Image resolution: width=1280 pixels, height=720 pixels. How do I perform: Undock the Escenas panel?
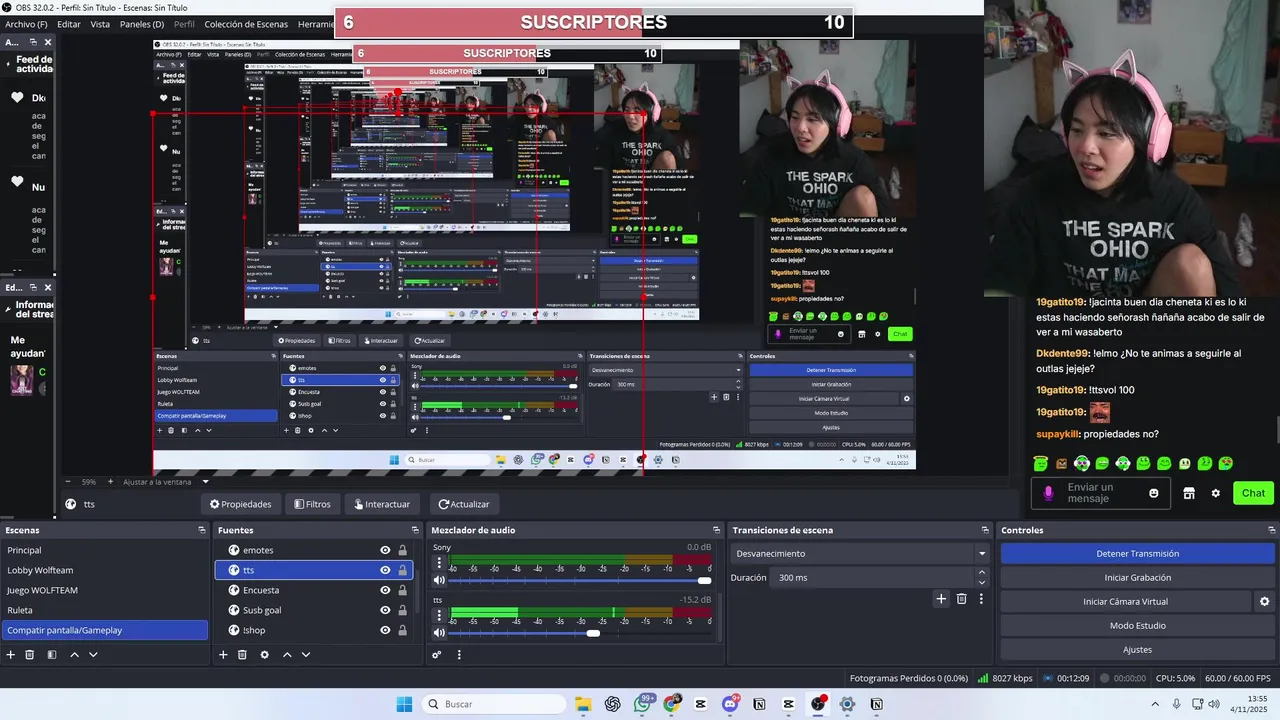coord(202,530)
